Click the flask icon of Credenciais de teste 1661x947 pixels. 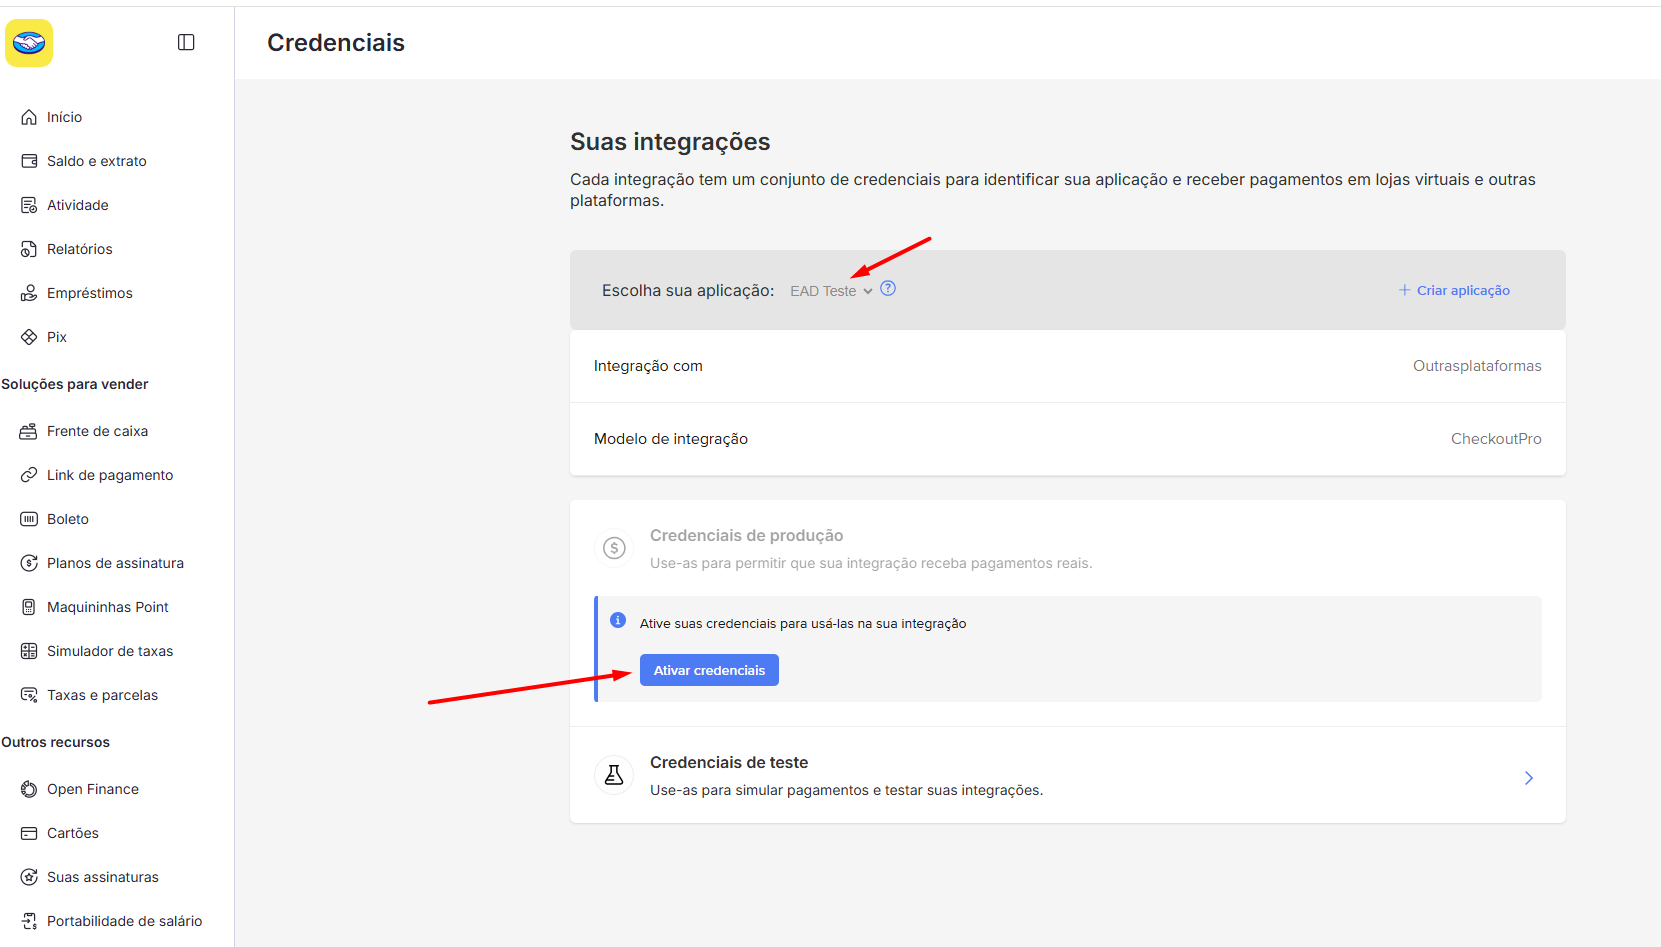[614, 775]
